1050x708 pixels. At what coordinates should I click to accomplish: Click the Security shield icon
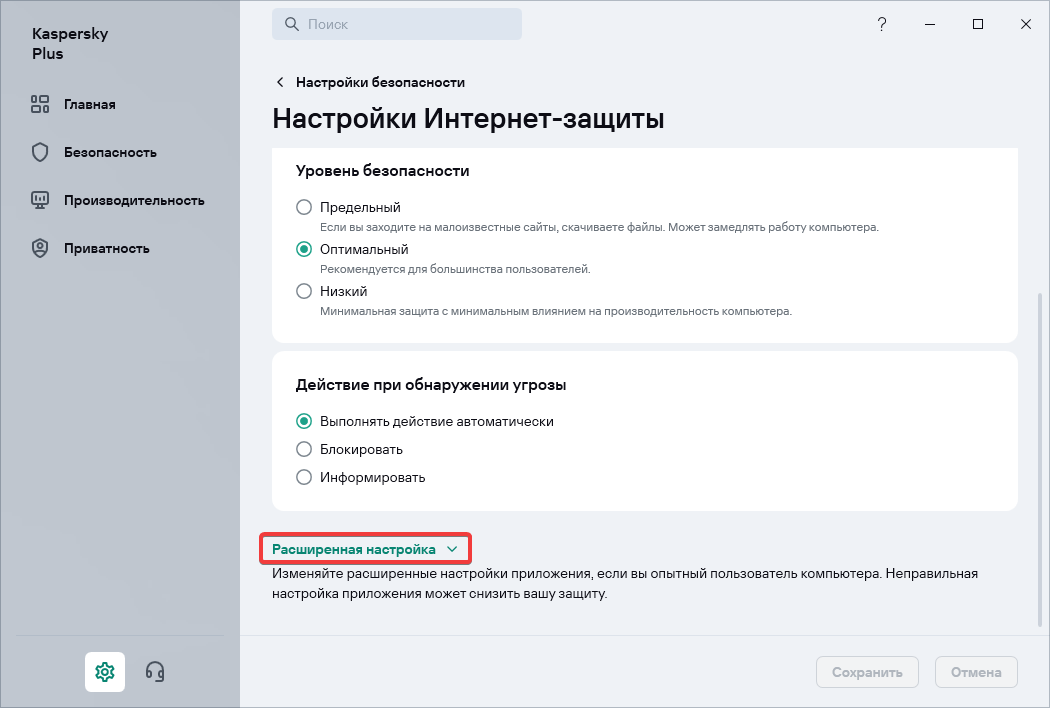40,152
